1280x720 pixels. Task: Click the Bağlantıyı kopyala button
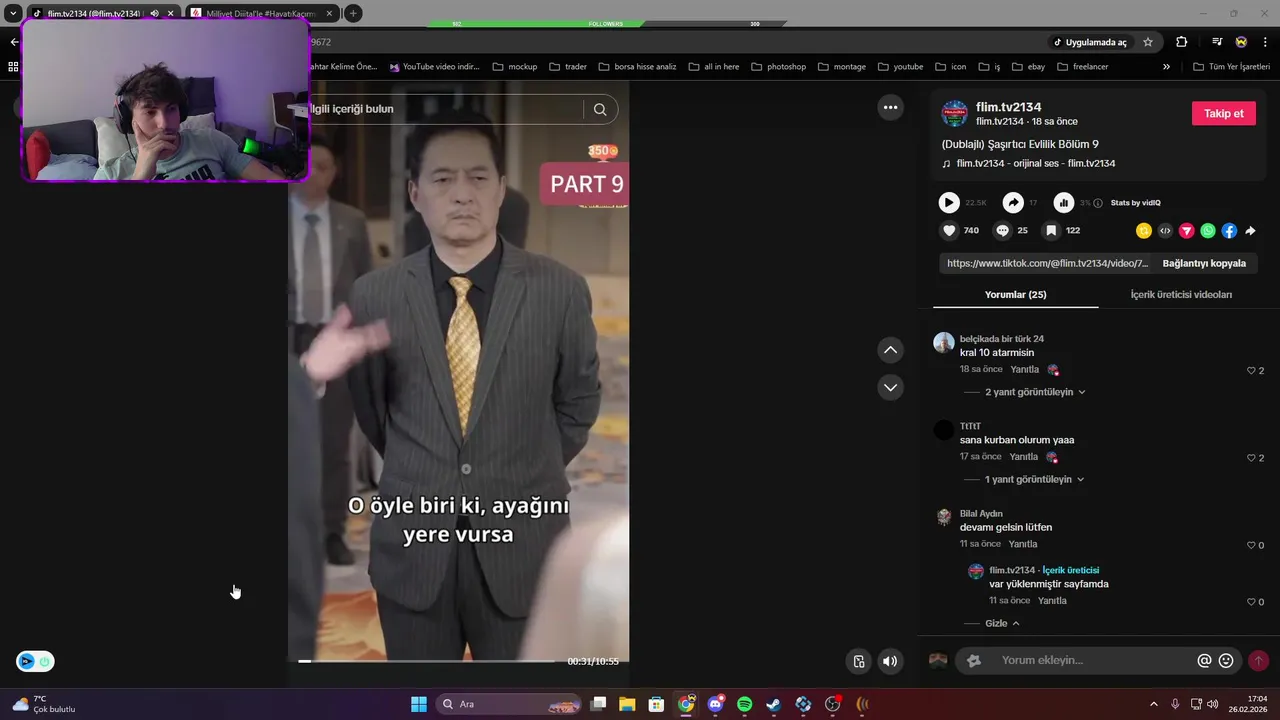[x=1204, y=263]
